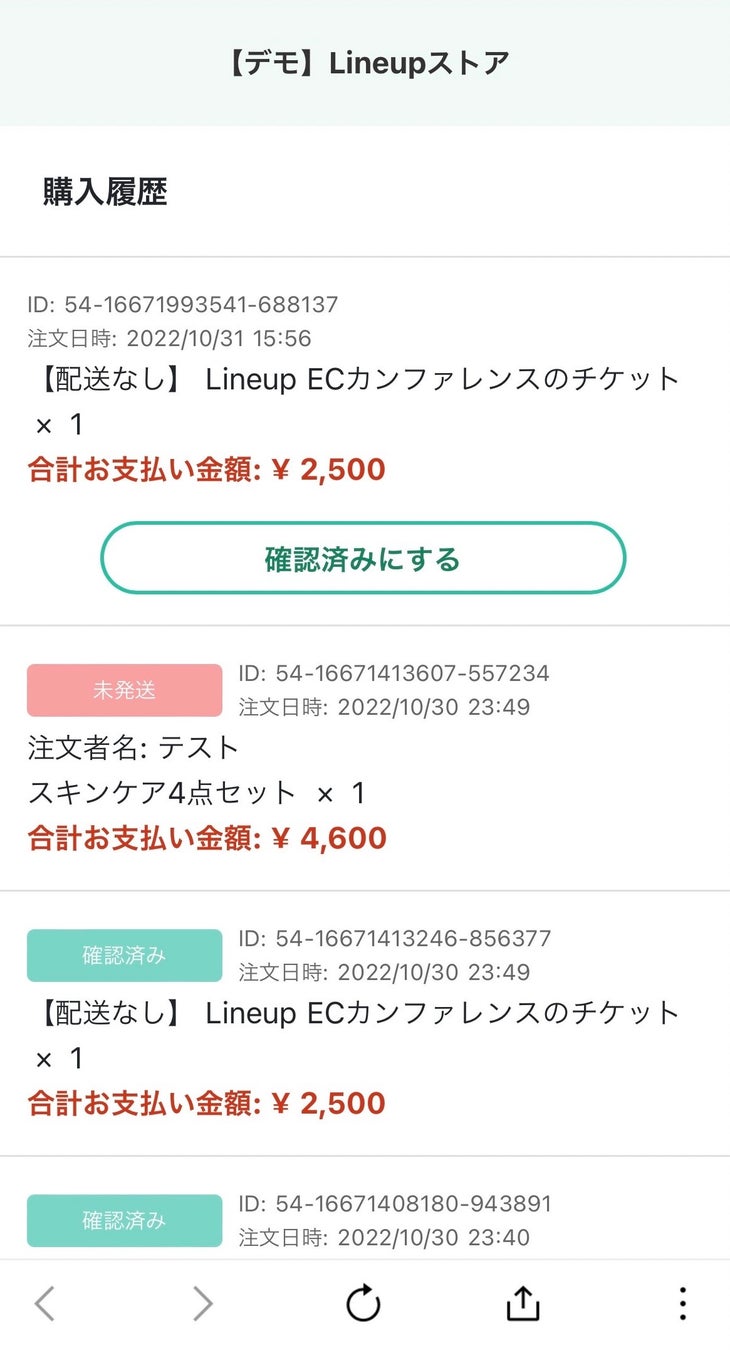Open order ID 54-16671413246-856377

pyautogui.click(x=394, y=938)
